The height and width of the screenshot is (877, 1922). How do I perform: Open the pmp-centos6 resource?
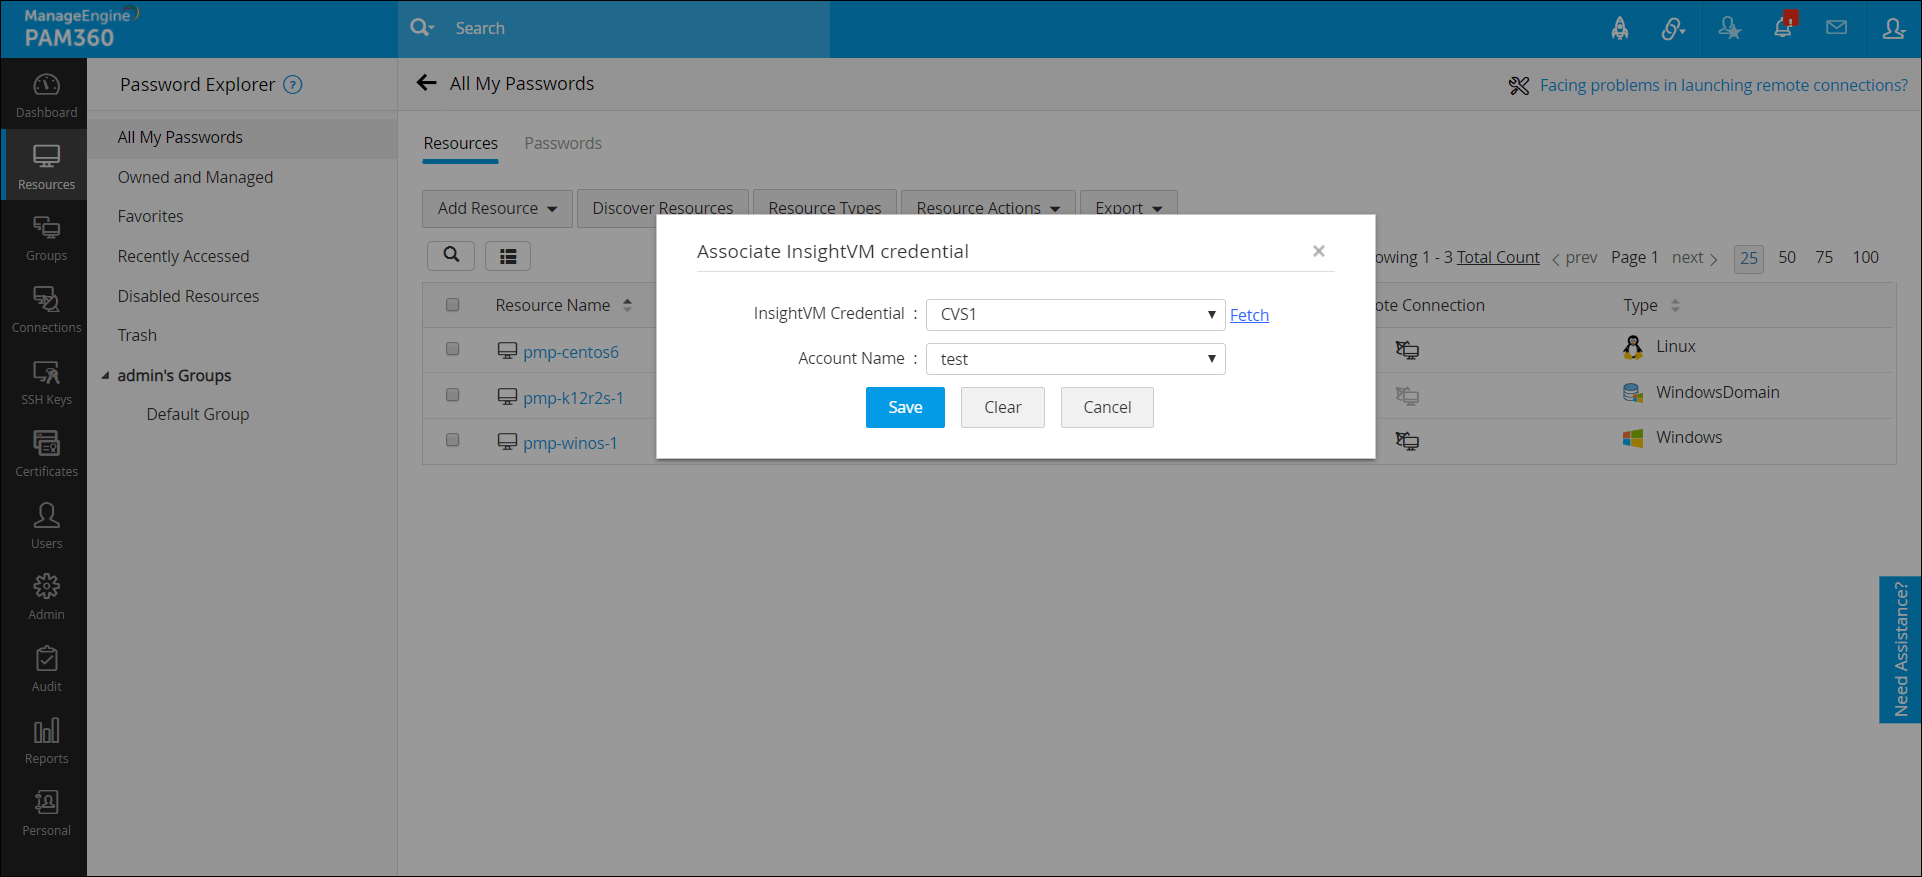(x=571, y=352)
